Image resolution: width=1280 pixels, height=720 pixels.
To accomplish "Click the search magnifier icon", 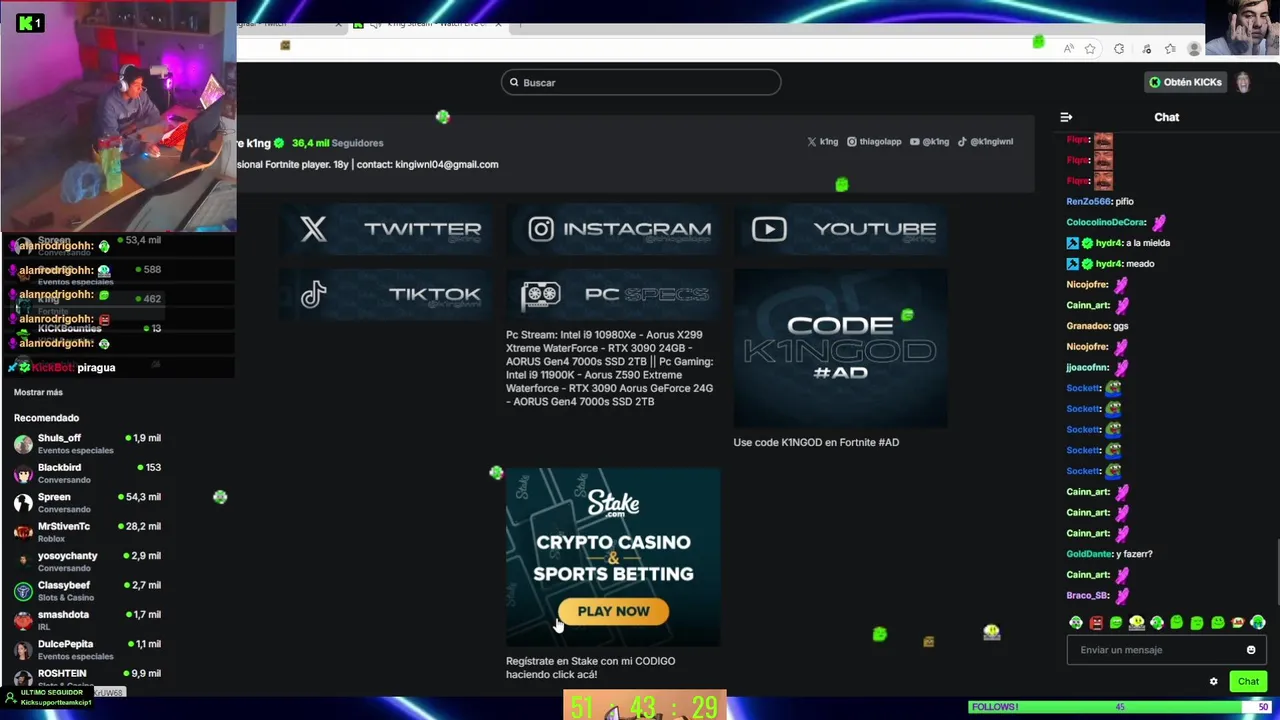I will click(514, 83).
